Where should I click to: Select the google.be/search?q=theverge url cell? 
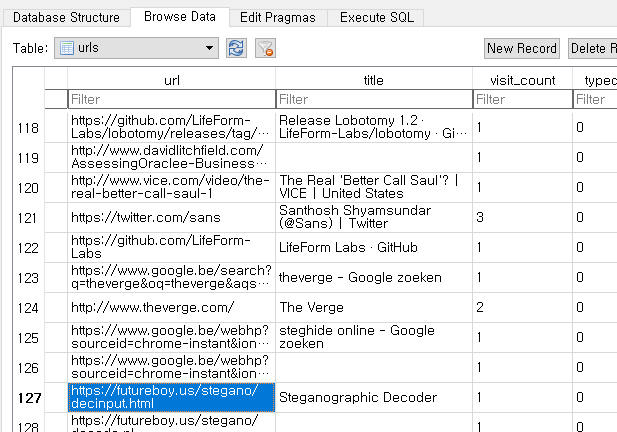click(x=172, y=278)
